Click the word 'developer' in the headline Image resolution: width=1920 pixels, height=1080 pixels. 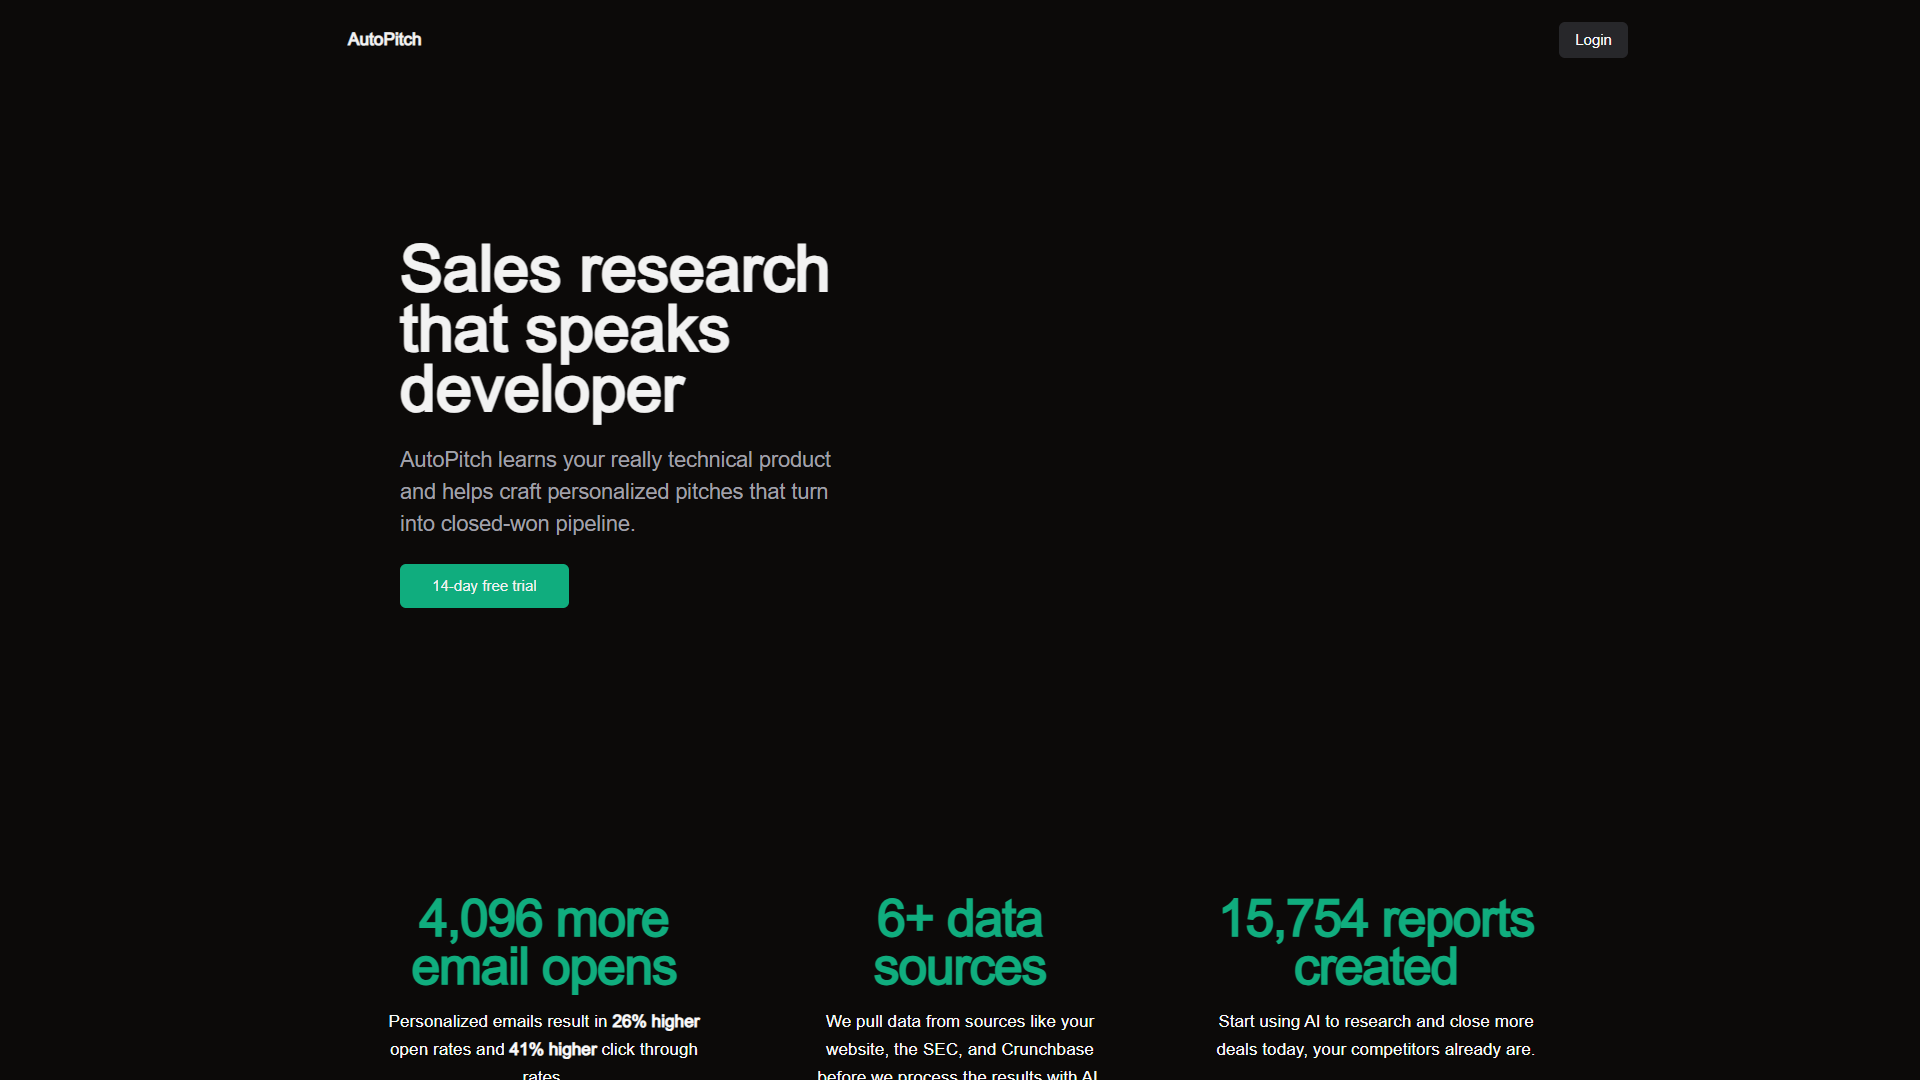tap(541, 390)
